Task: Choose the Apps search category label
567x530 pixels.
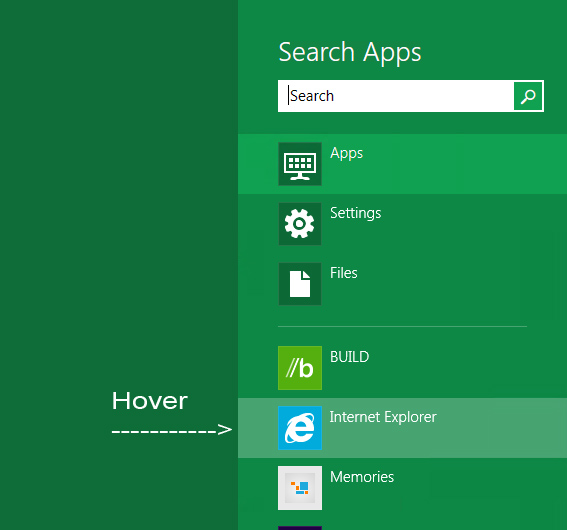Action: 346,154
